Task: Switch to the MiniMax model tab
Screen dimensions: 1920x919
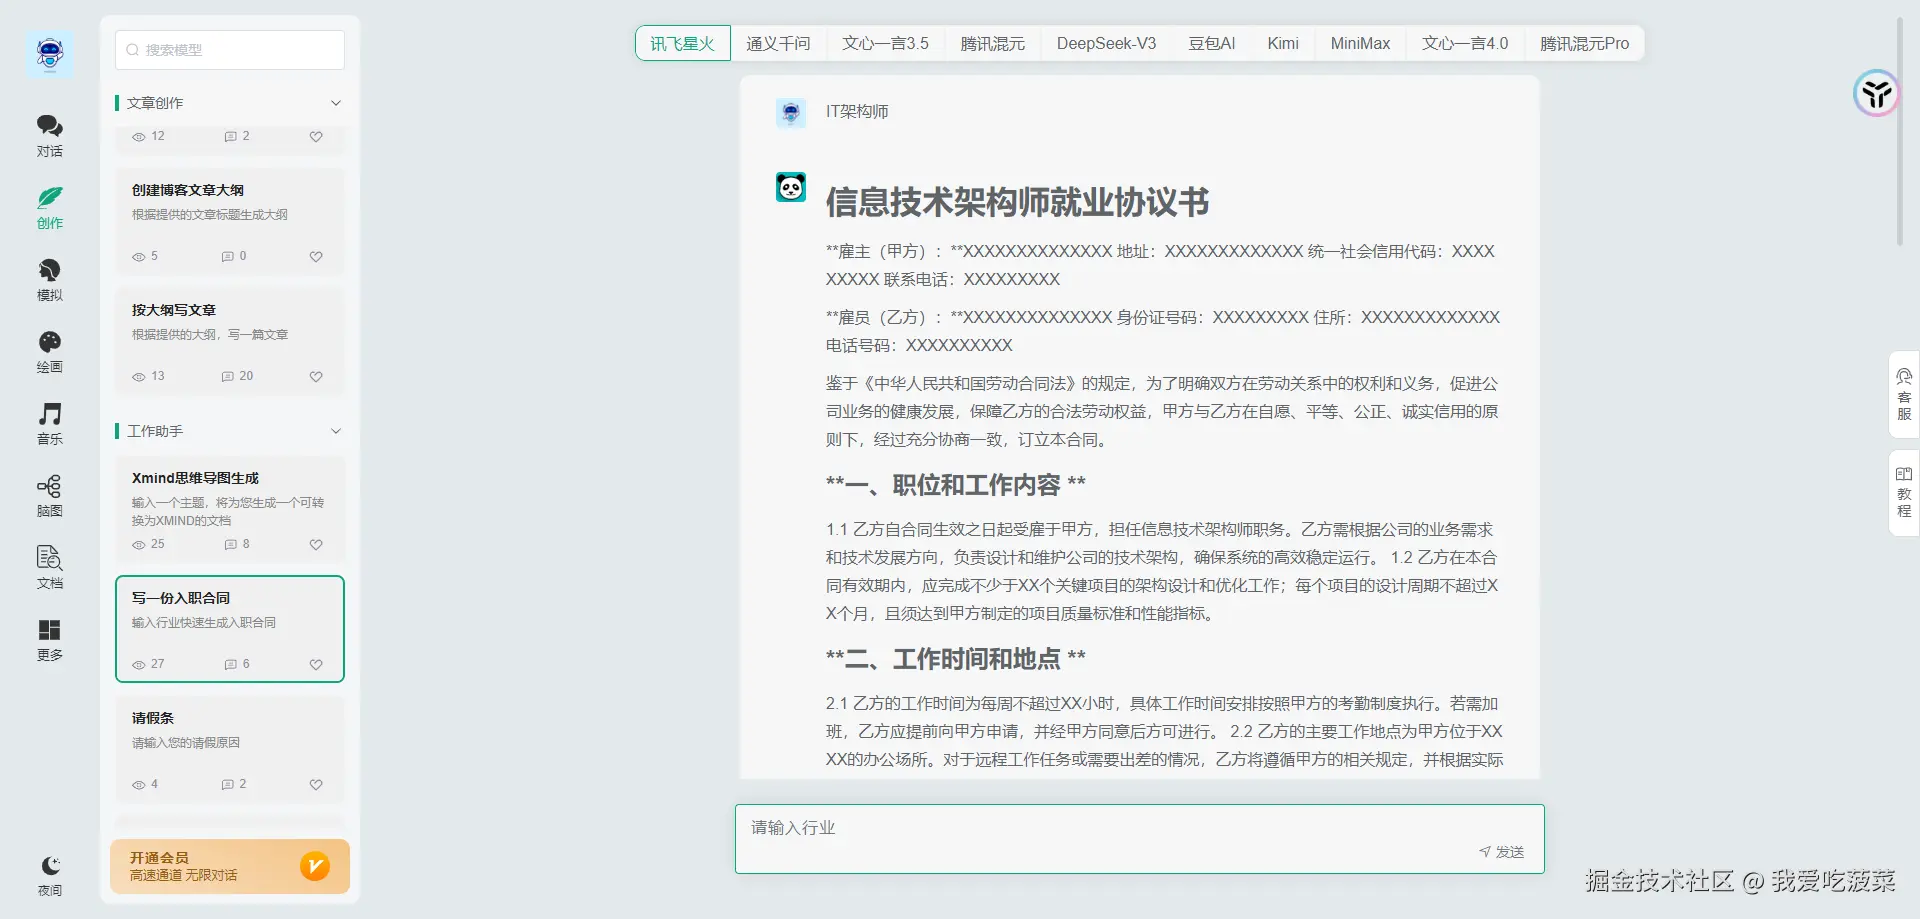Action: [x=1360, y=43]
